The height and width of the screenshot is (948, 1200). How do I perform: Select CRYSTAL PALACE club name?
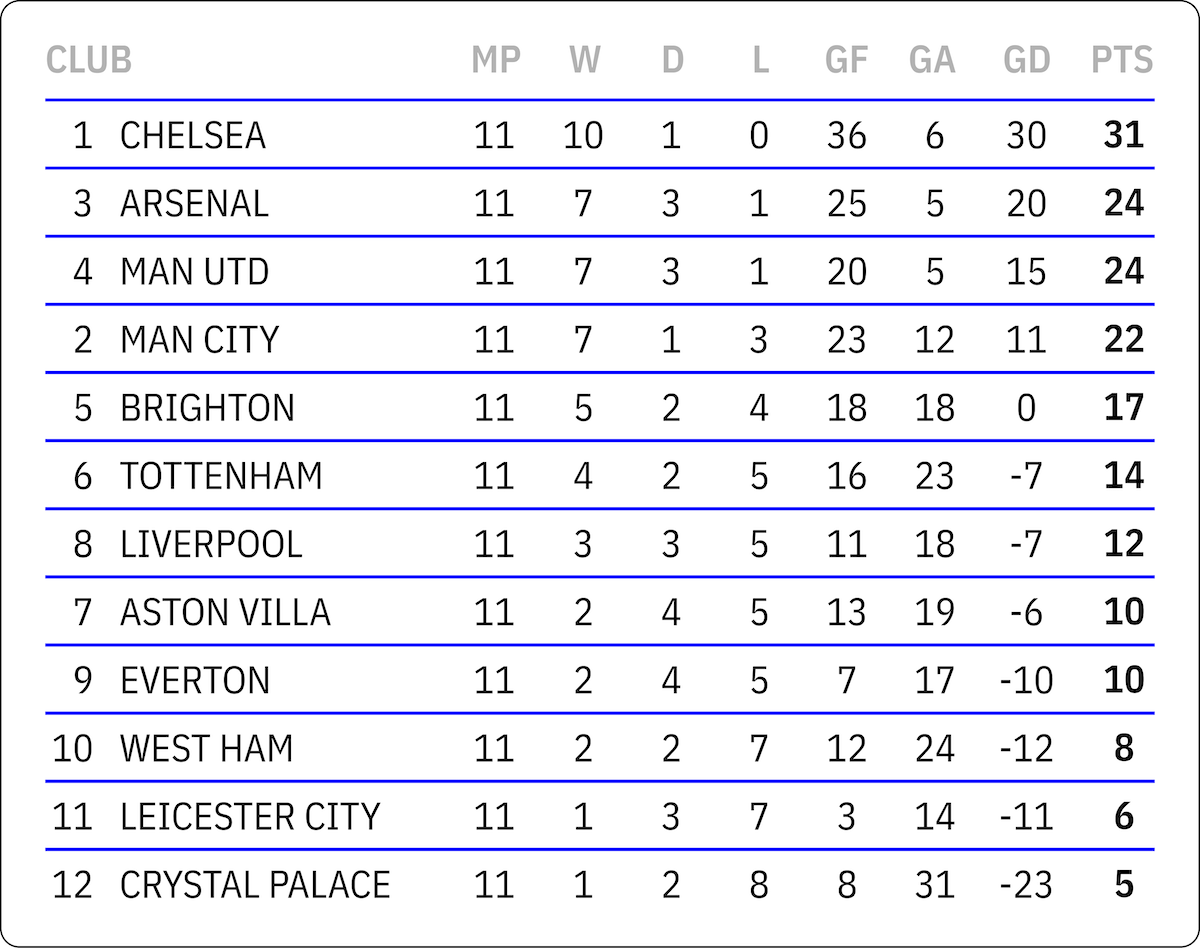255,885
